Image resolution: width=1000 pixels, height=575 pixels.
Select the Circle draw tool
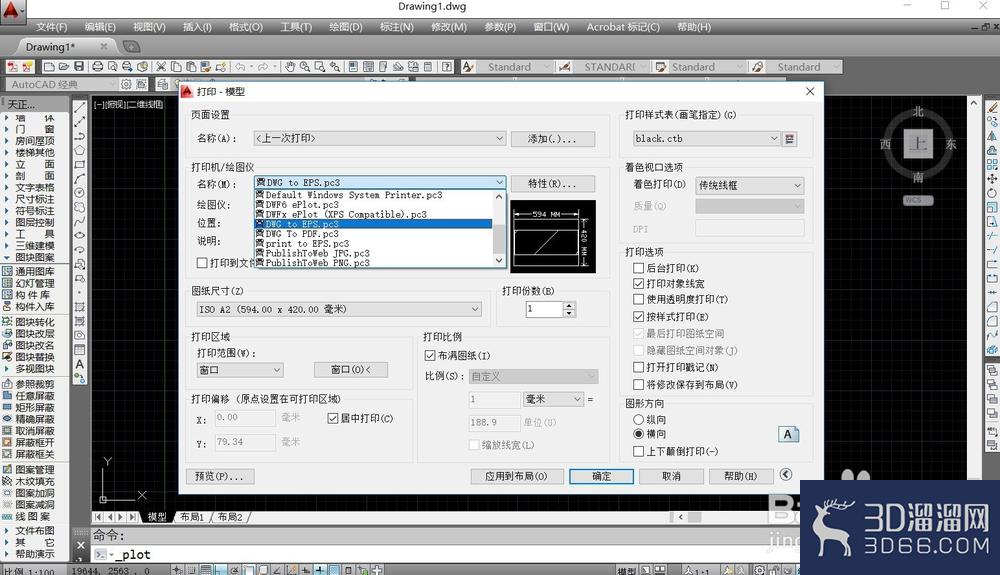[80, 193]
